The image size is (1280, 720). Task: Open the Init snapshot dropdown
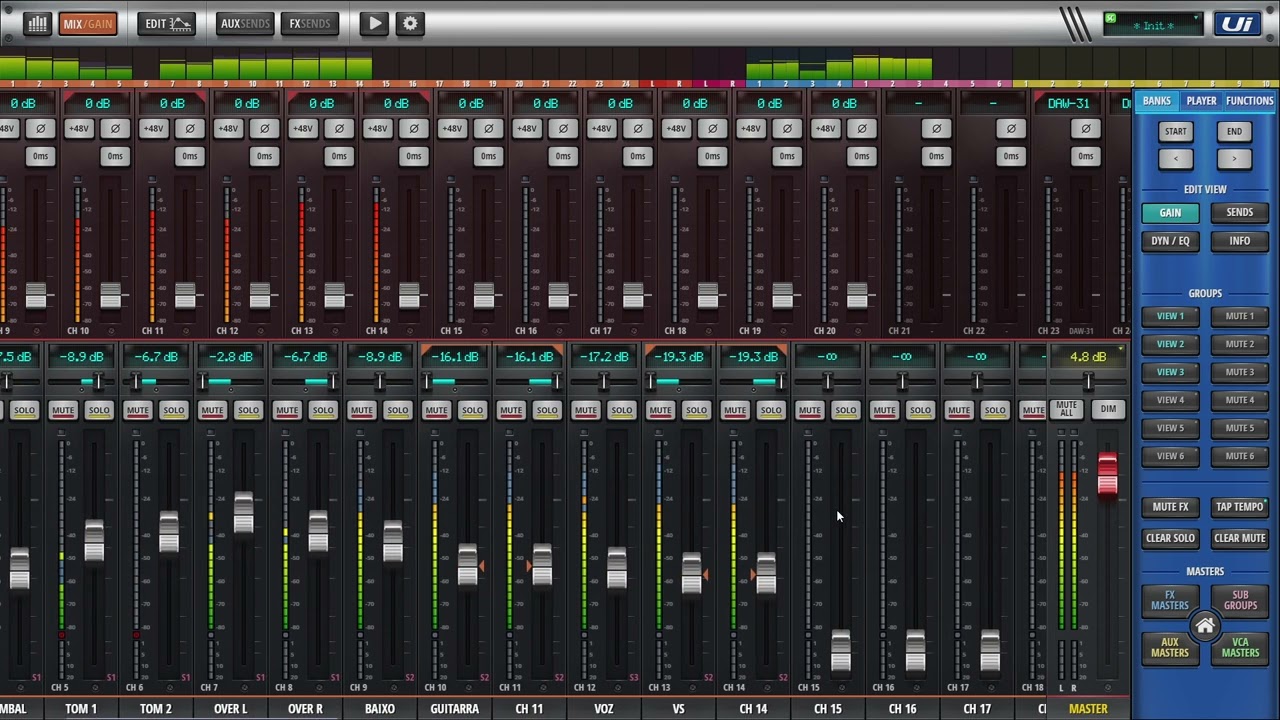(x=1153, y=24)
